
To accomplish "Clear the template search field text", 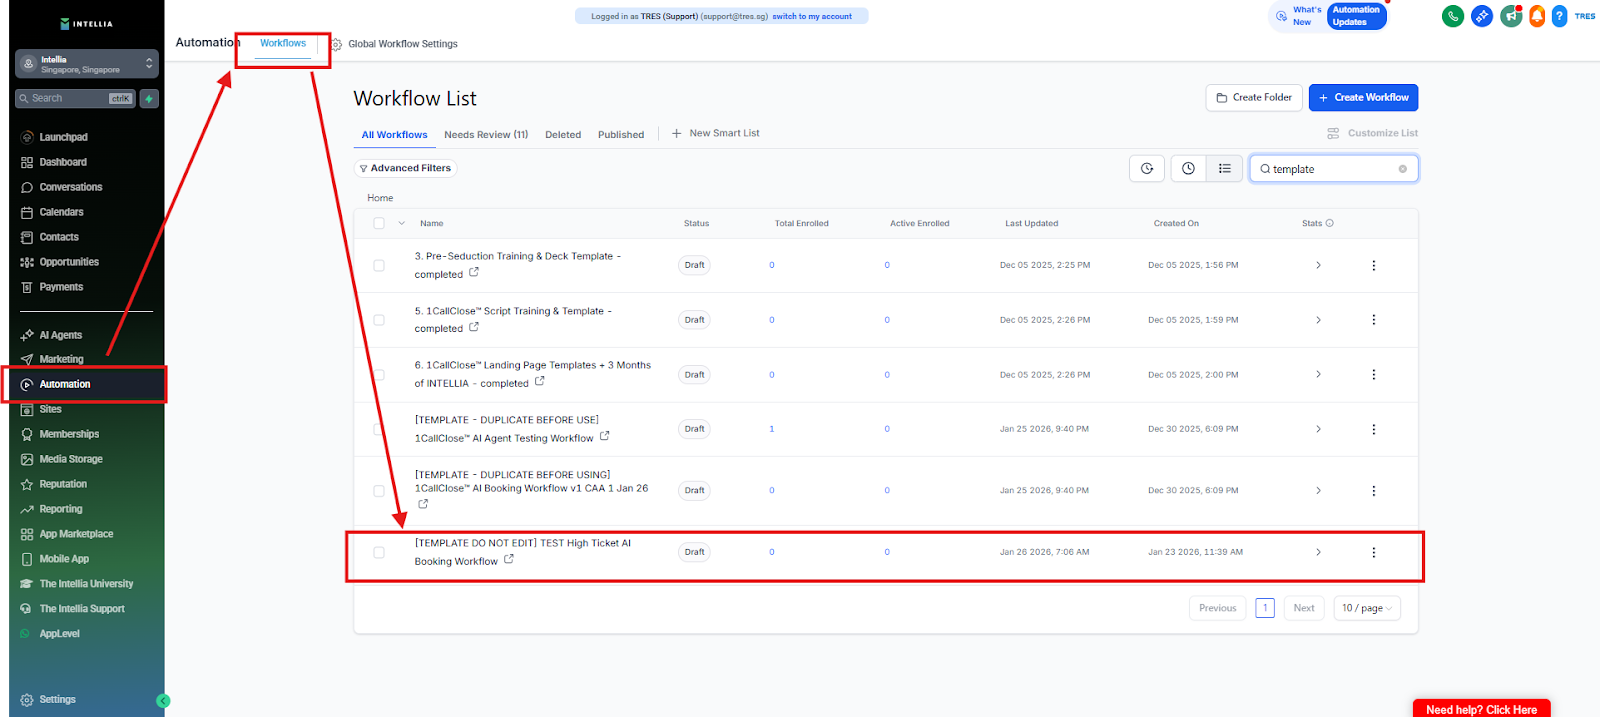I will [x=1402, y=169].
